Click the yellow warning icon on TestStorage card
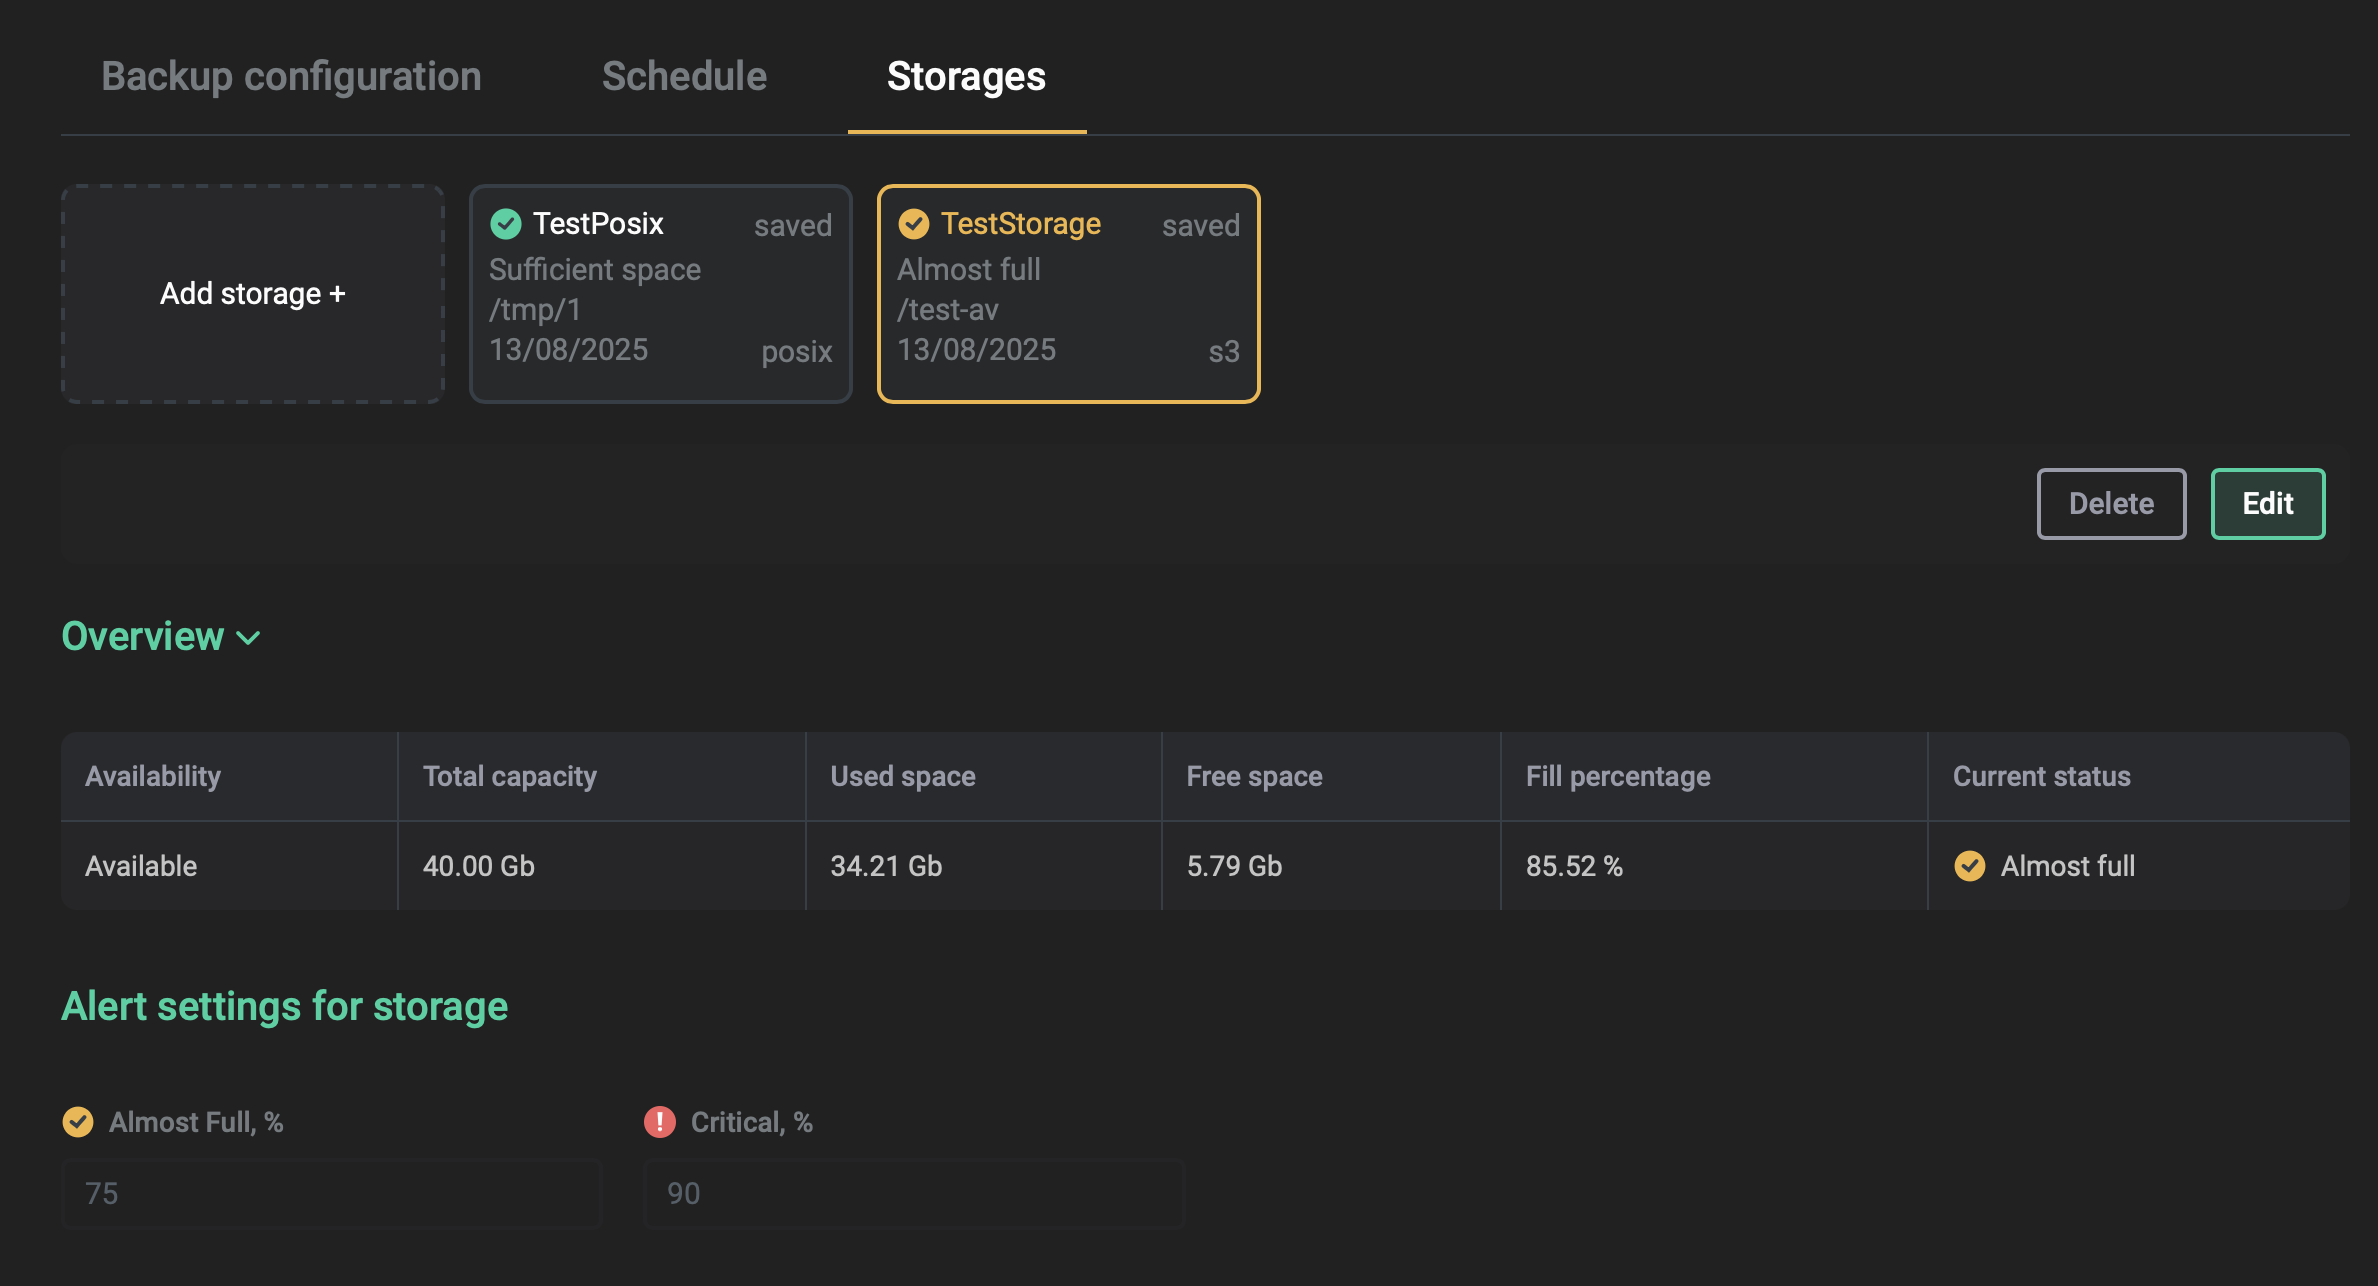Viewport: 2378px width, 1286px height. click(x=914, y=223)
